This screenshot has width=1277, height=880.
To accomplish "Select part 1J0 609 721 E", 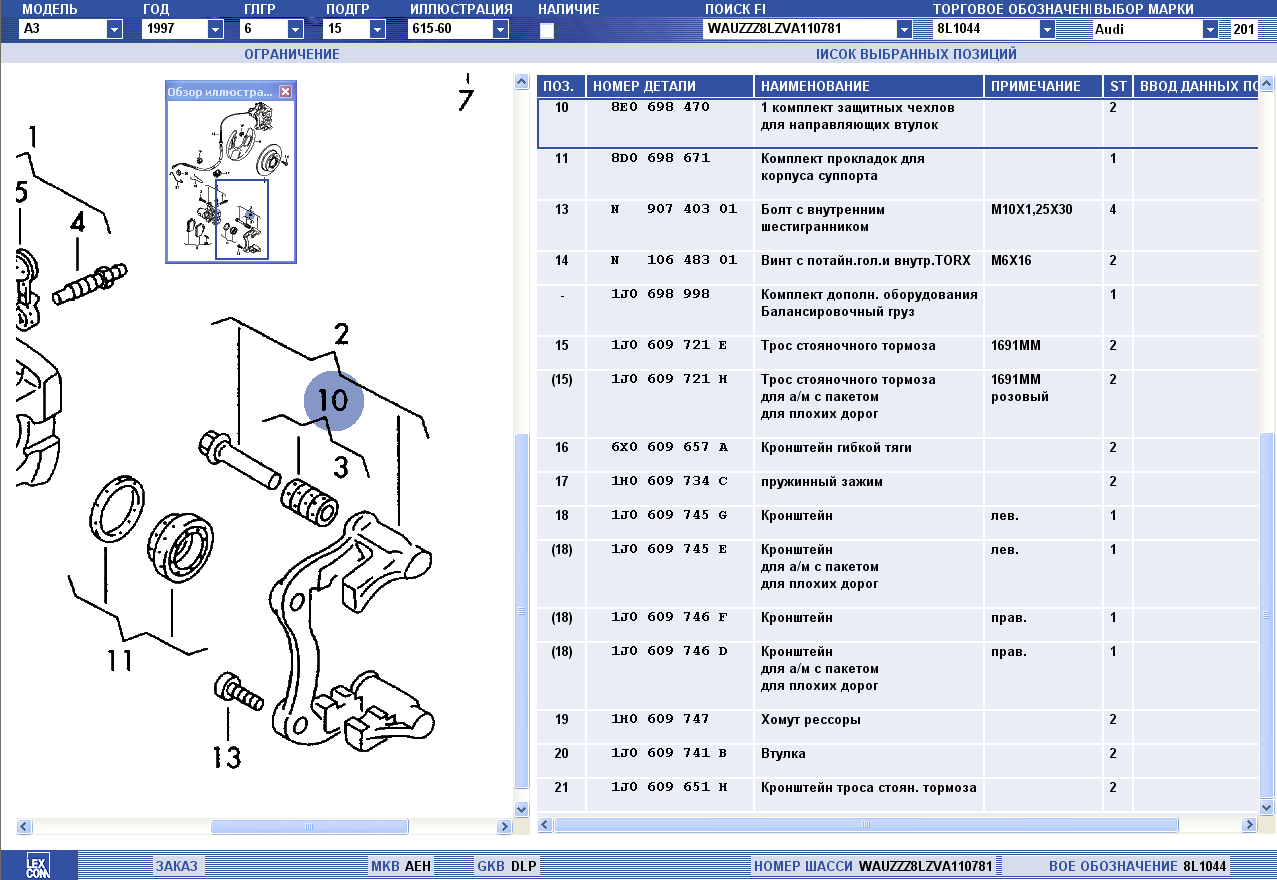I will (669, 346).
